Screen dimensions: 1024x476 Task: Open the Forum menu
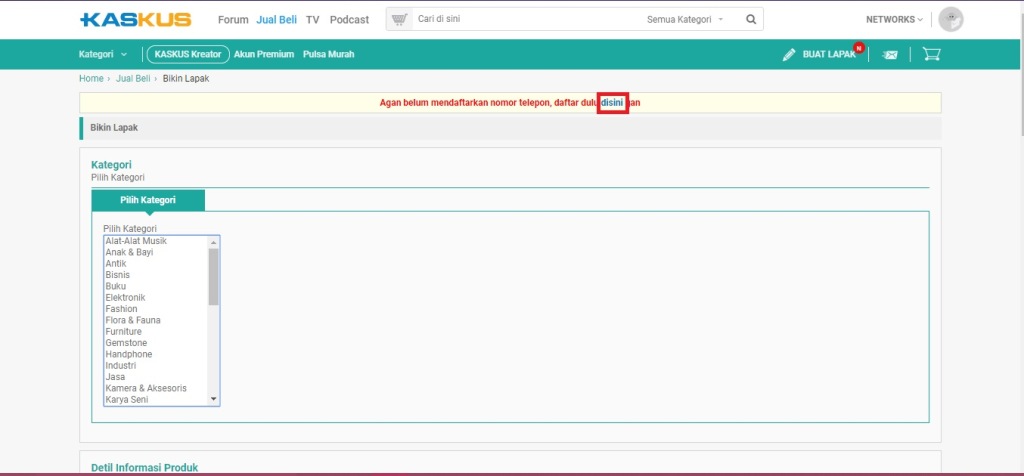[x=233, y=20]
